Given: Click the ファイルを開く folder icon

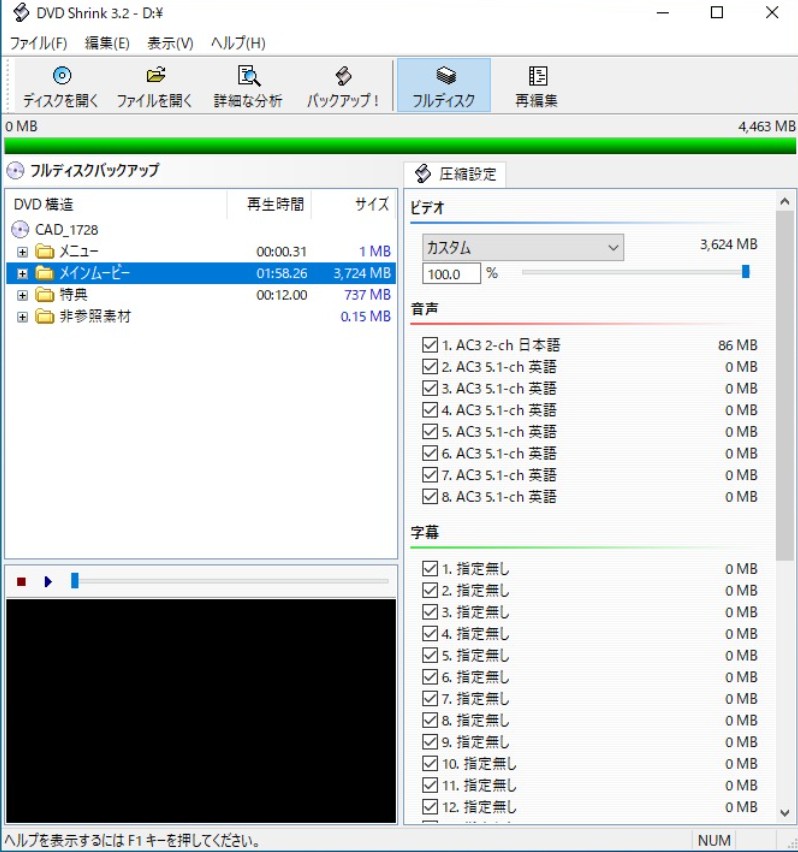Looking at the screenshot, I should point(155,76).
